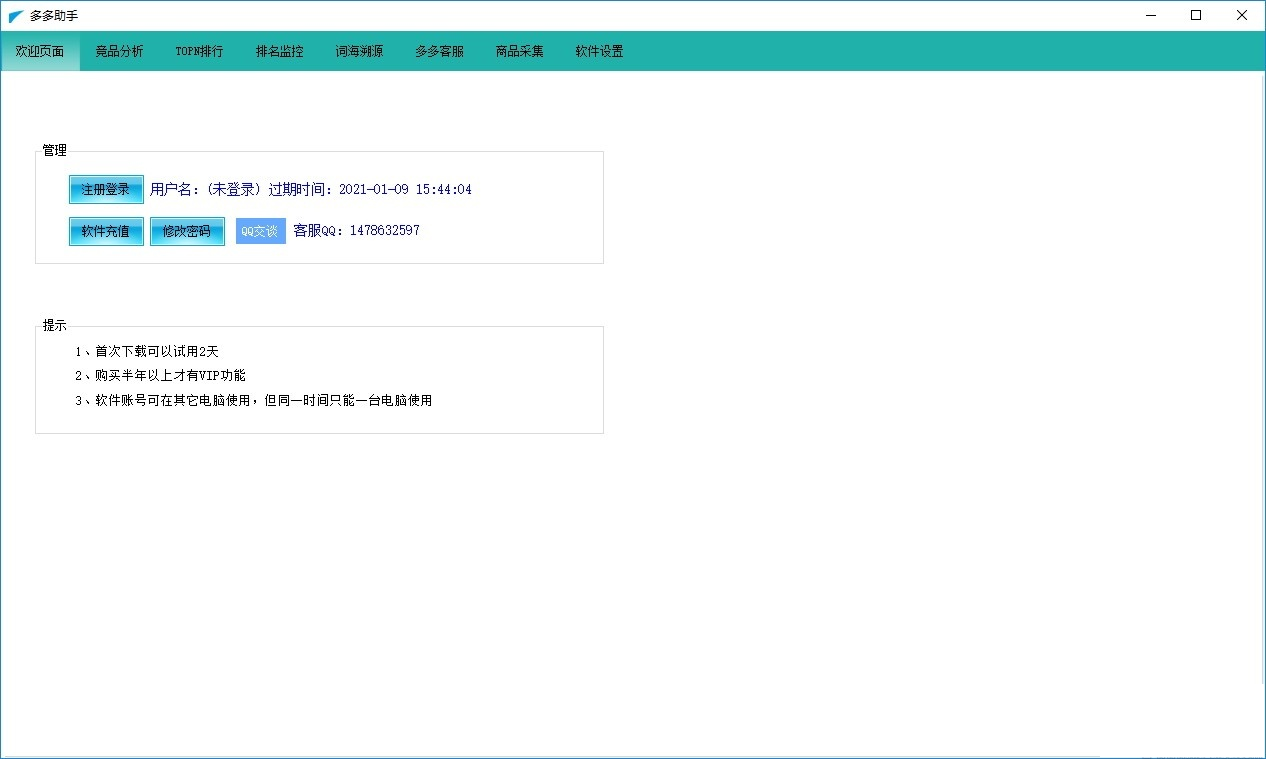Screen dimensions: 1266x759
Task: Click the tip about 2-day free trial
Action: 147,351
